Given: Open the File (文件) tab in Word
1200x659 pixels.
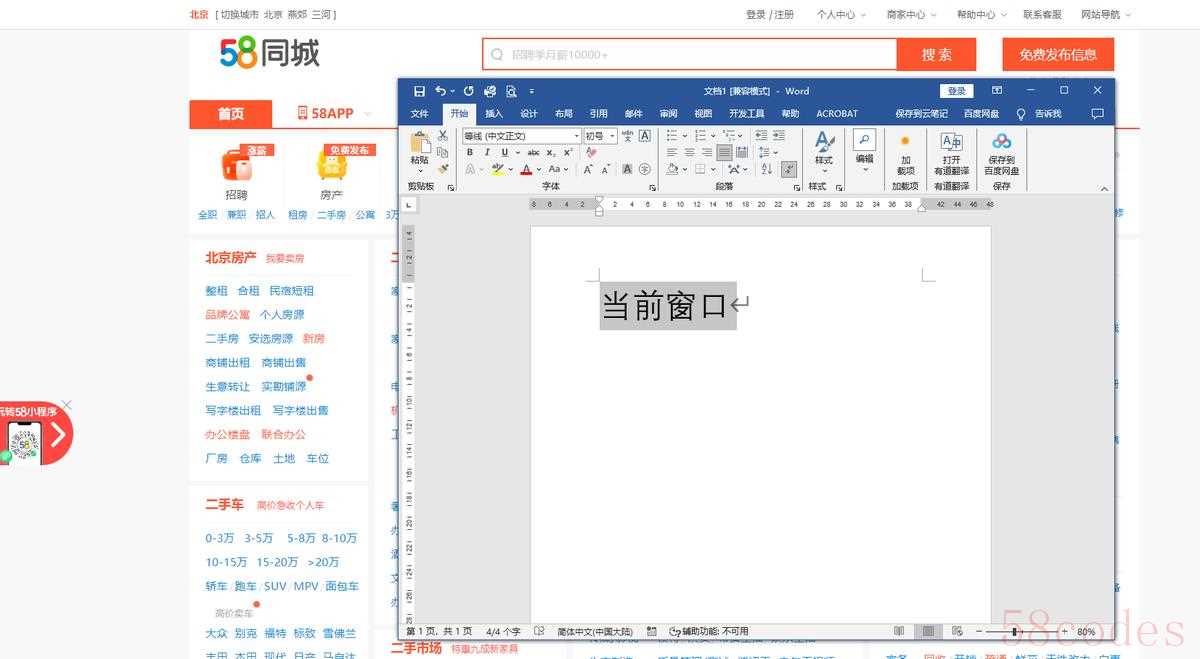Looking at the screenshot, I should [x=419, y=113].
